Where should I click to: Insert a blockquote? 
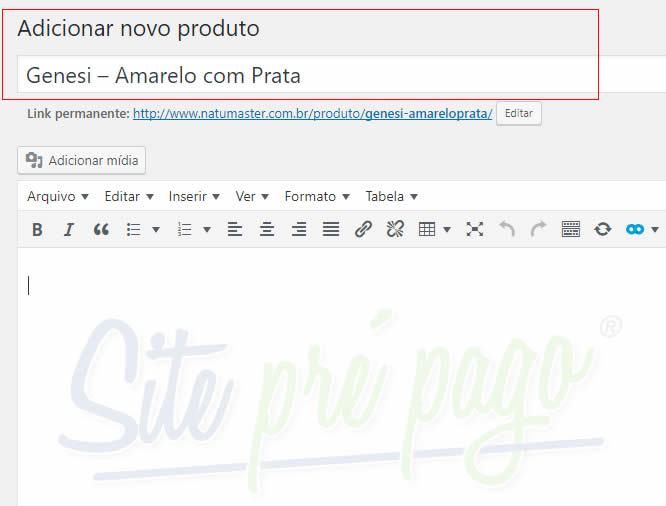[101, 230]
